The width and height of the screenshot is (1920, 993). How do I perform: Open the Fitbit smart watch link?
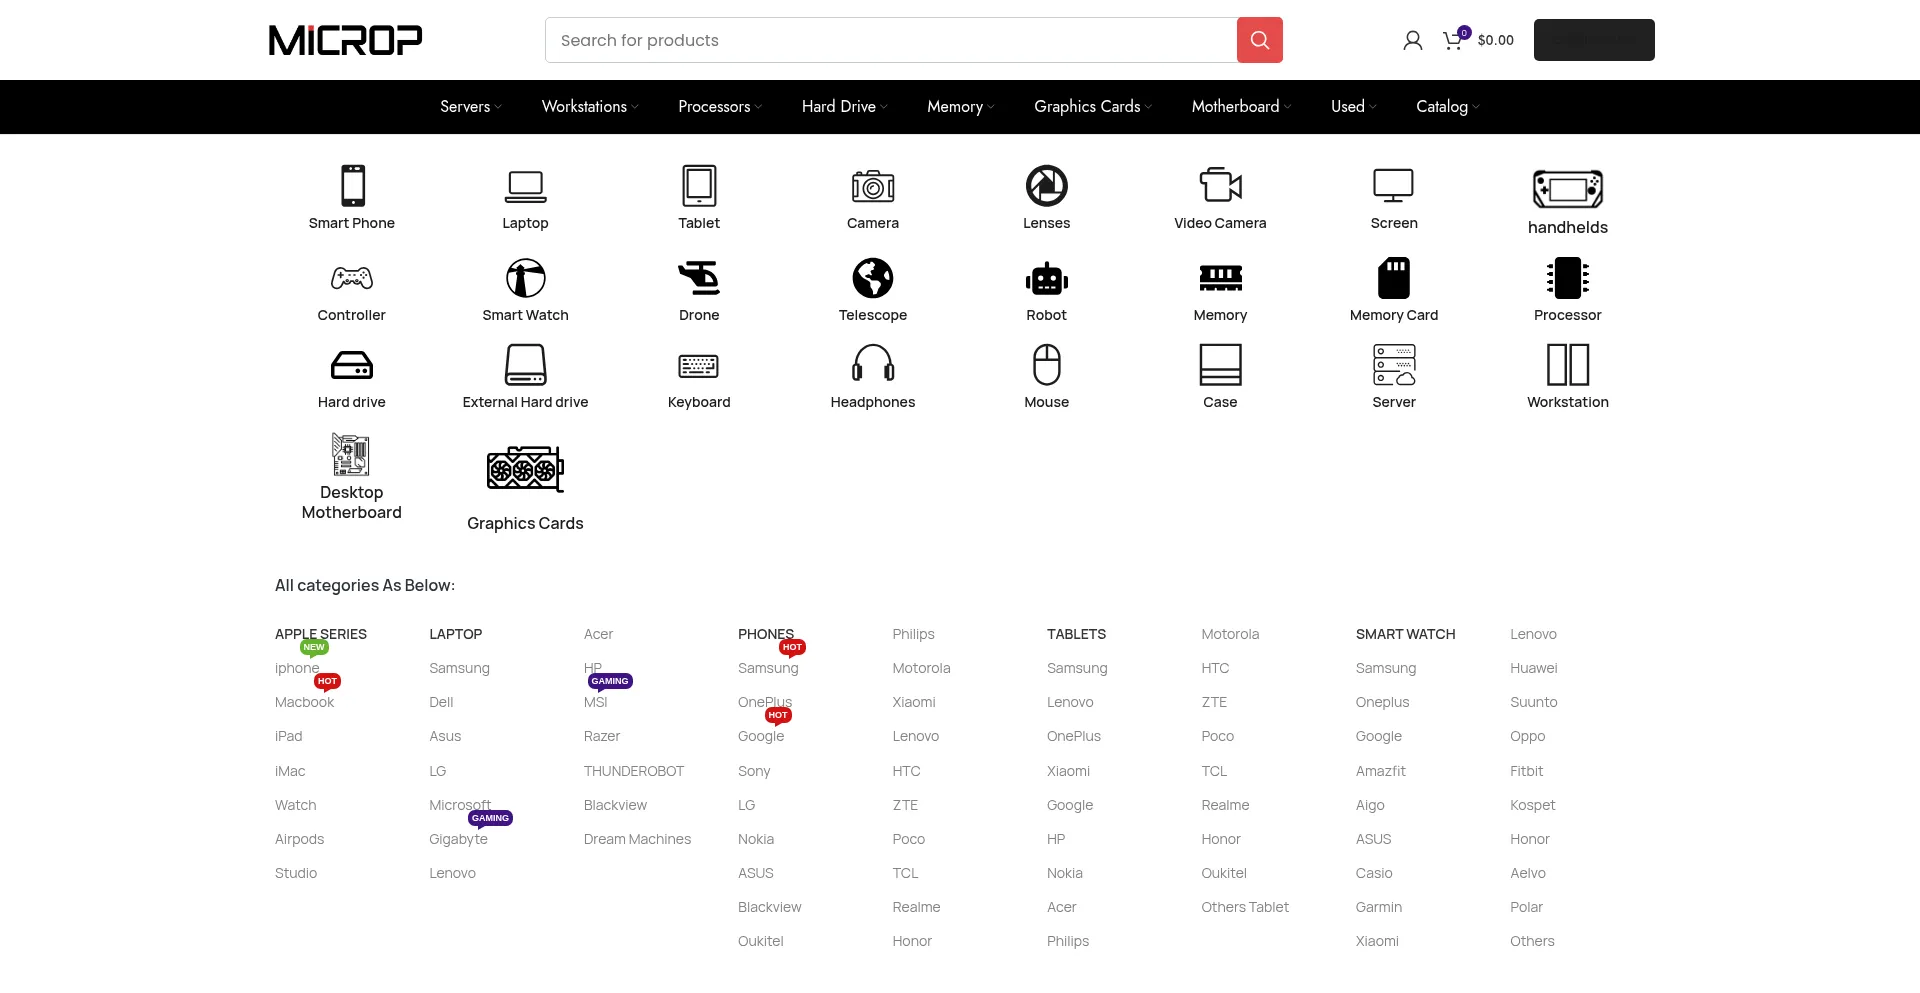pos(1527,771)
